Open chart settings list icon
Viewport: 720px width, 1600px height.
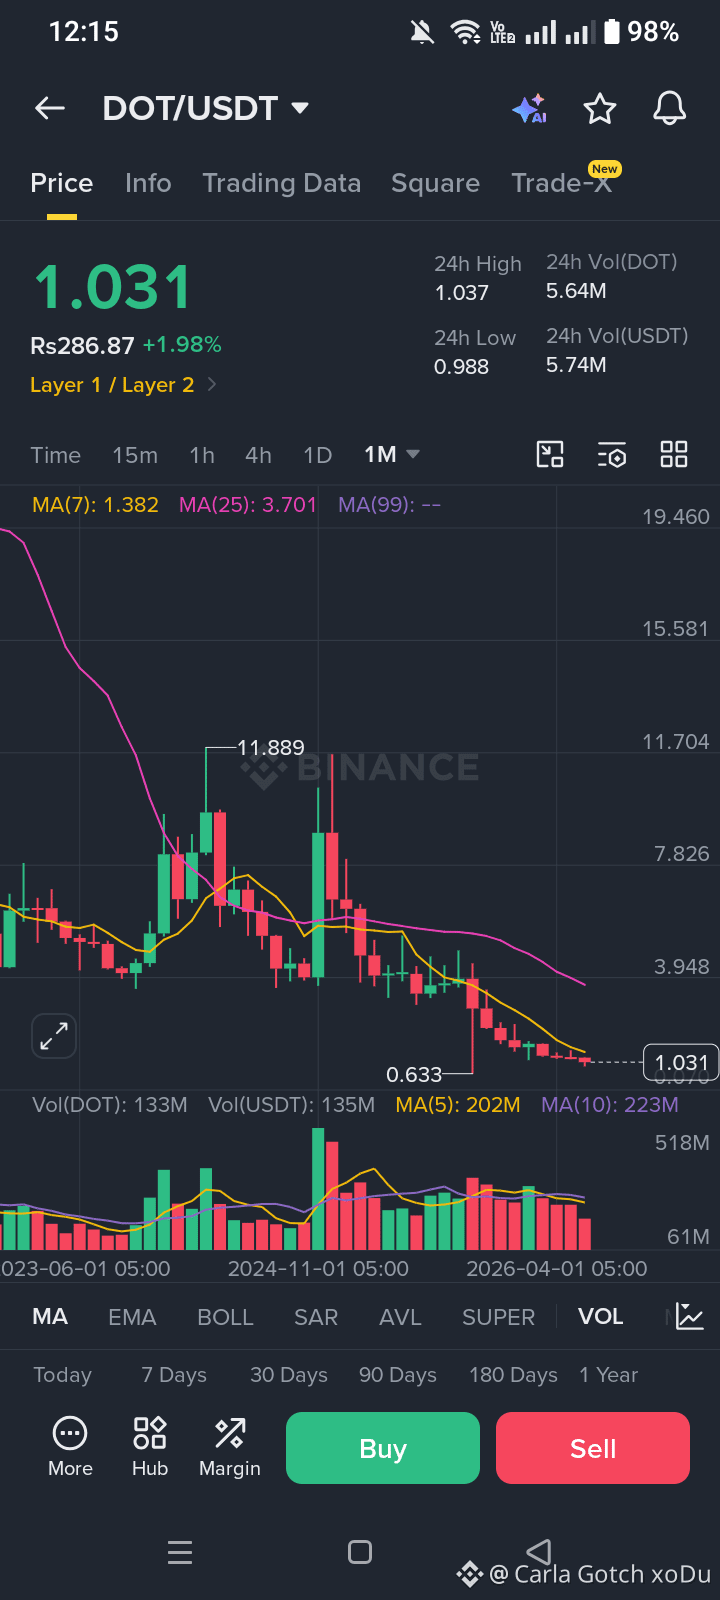[x=612, y=455]
